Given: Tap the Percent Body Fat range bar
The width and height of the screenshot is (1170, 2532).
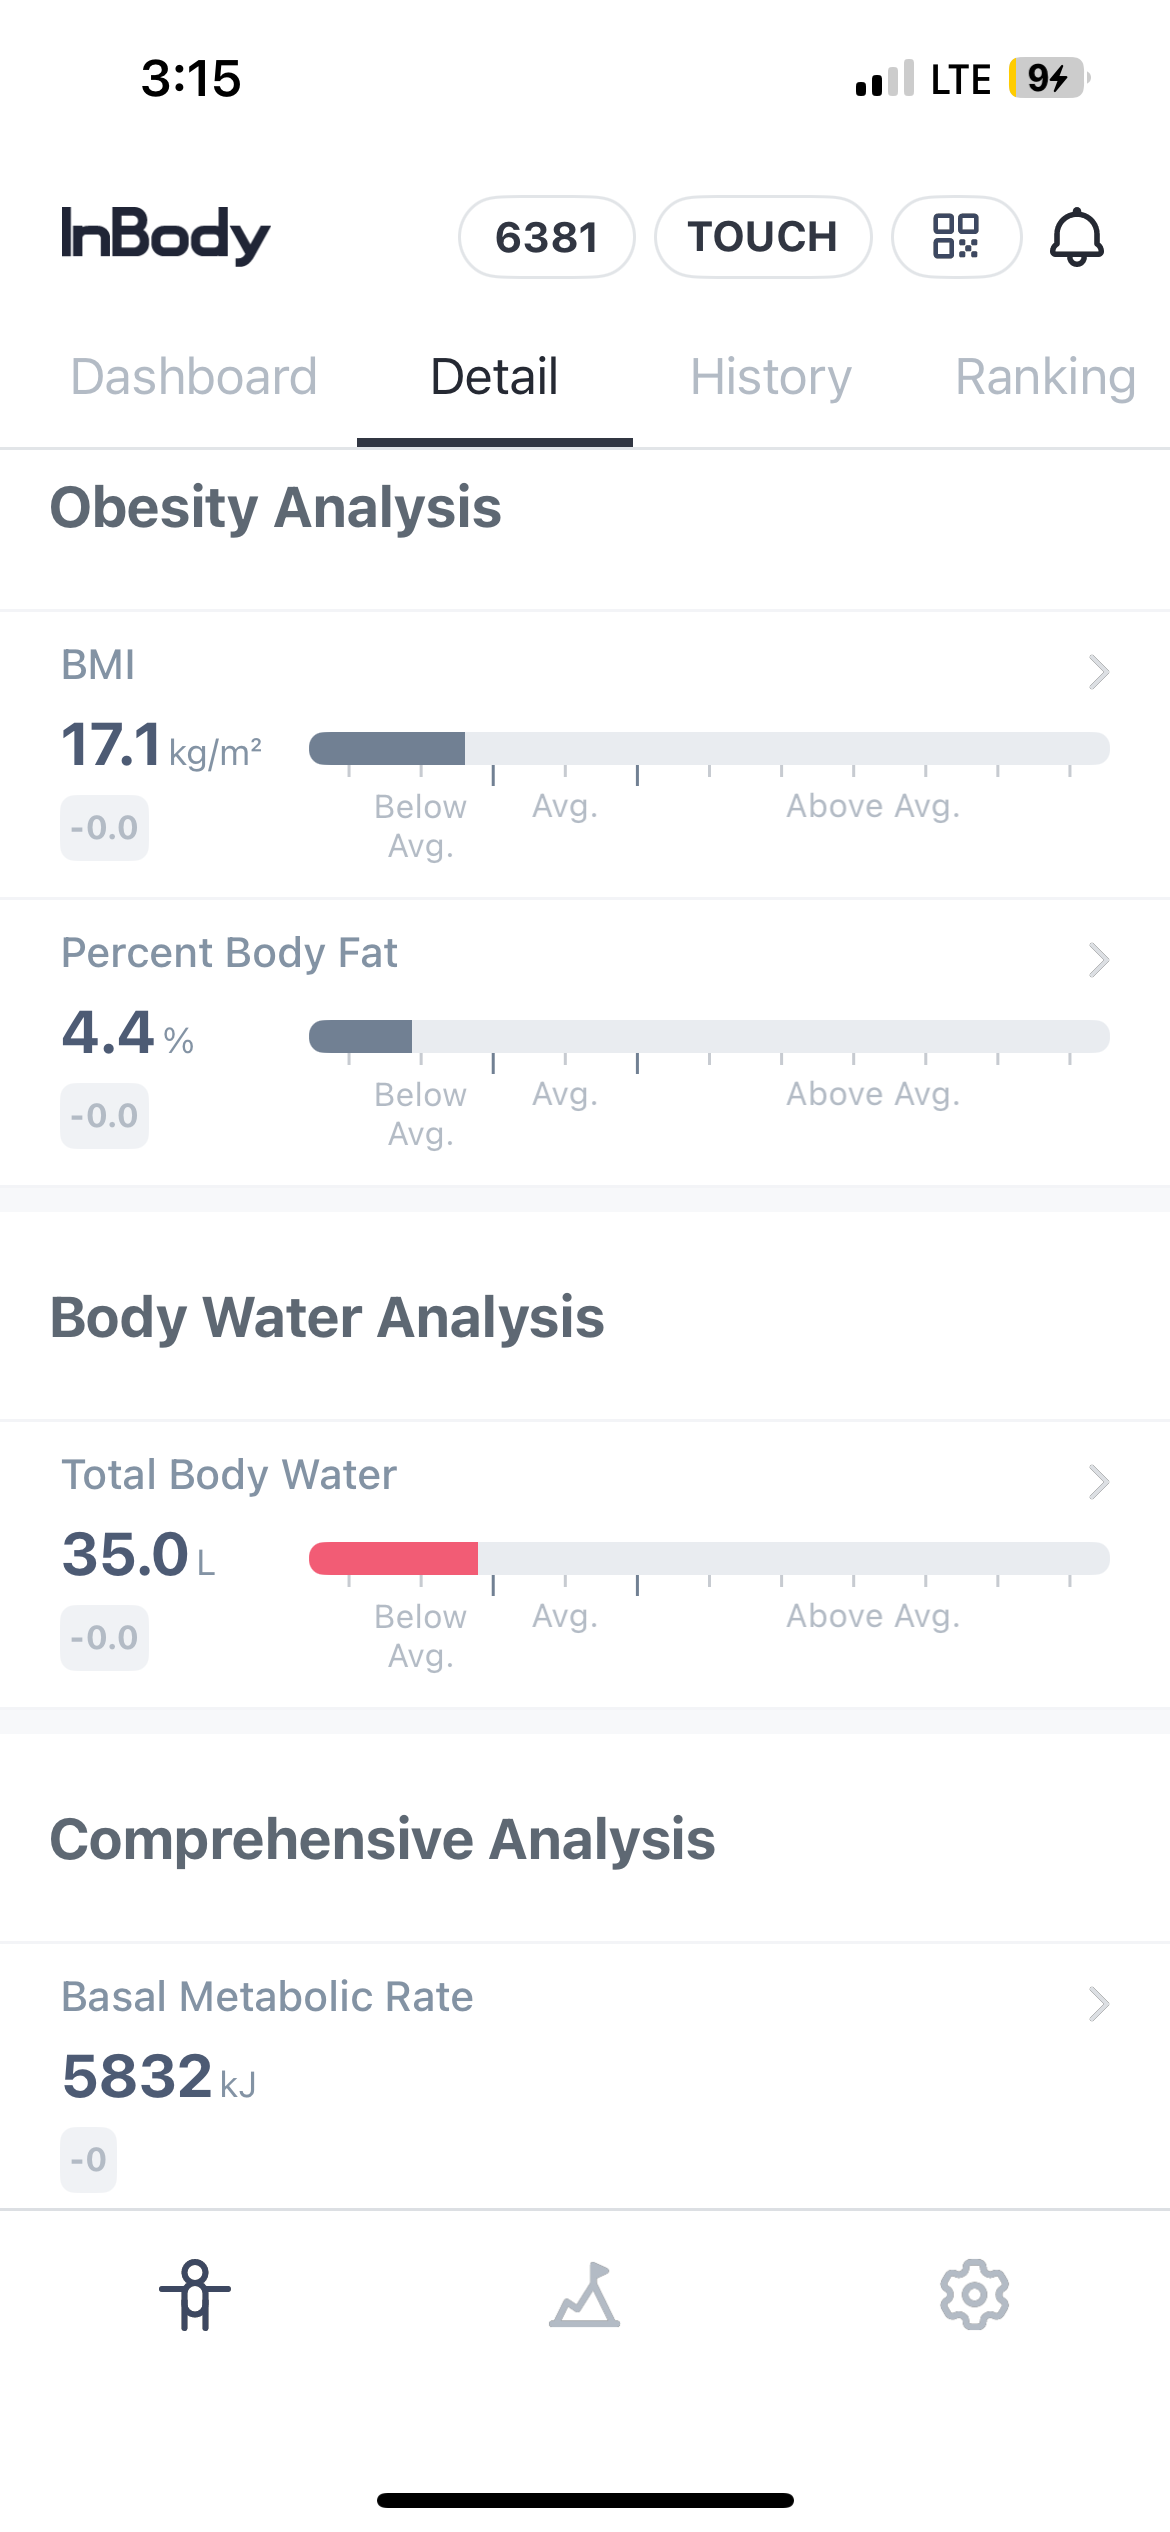Looking at the screenshot, I should pos(709,1036).
